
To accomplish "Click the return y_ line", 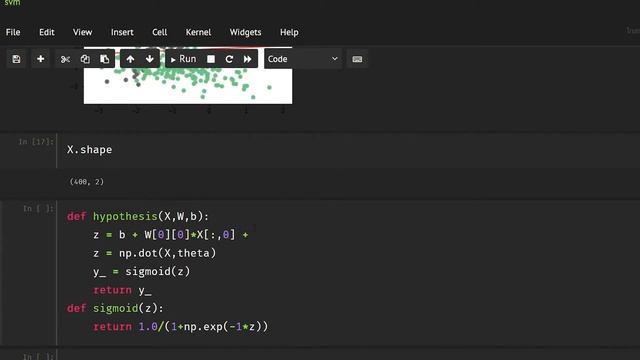I will pyautogui.click(x=122, y=291).
